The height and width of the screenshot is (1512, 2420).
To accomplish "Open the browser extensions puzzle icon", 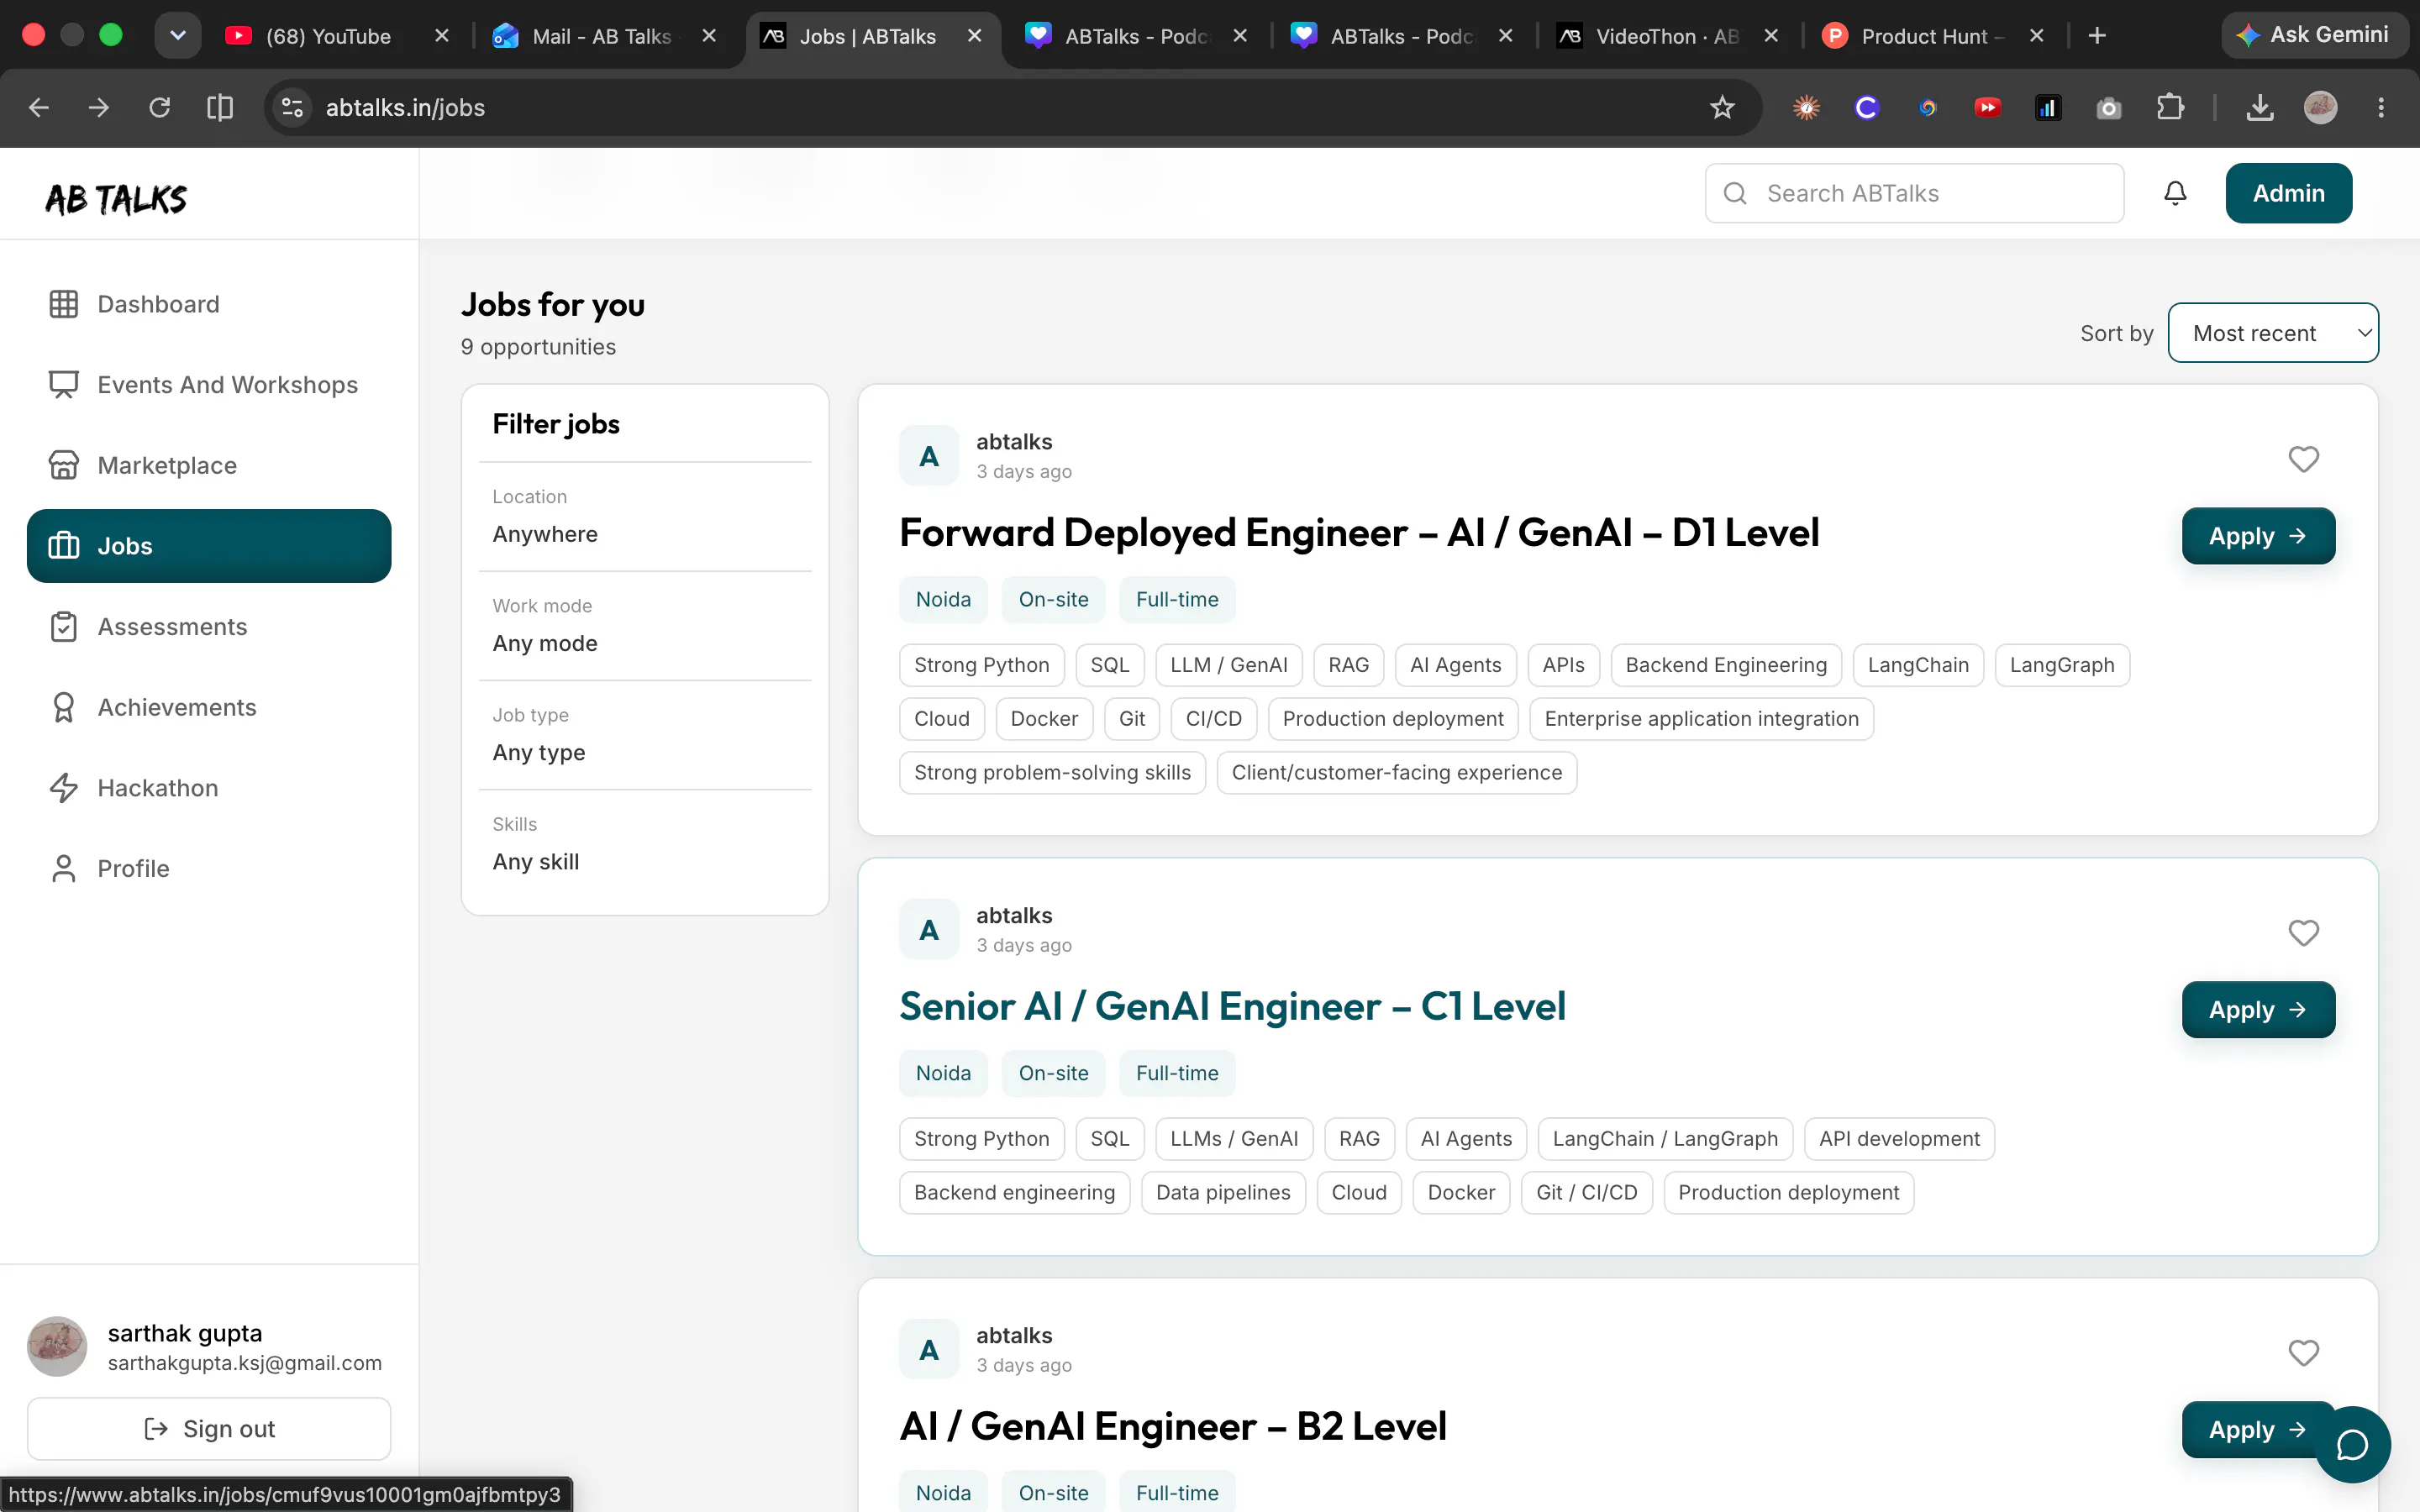I will [2170, 107].
